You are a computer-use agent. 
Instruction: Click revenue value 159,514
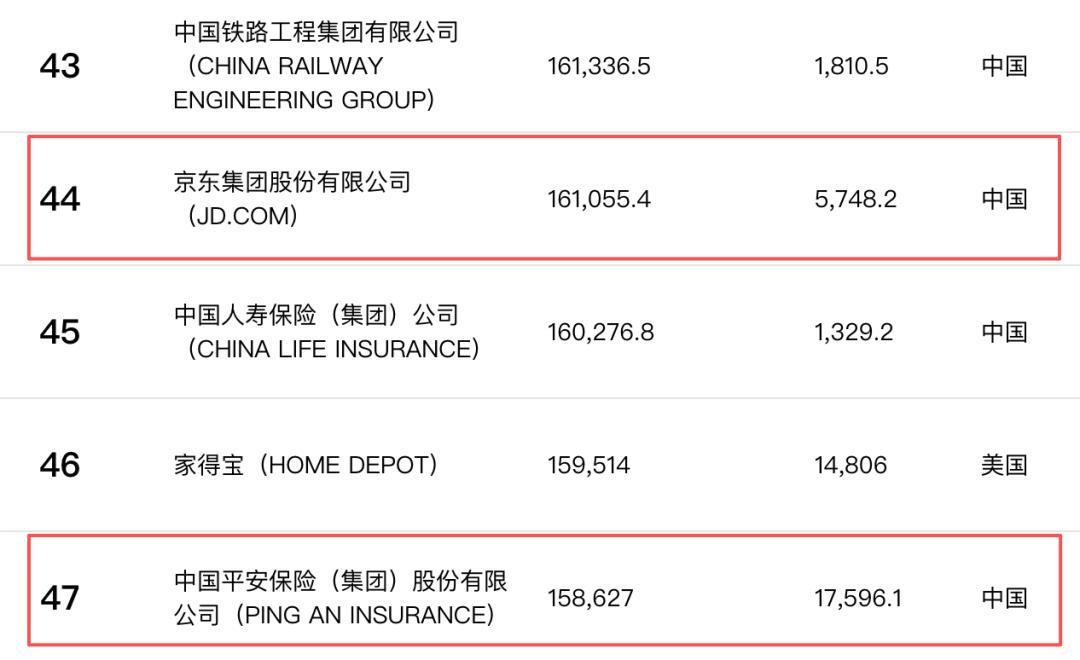point(589,465)
